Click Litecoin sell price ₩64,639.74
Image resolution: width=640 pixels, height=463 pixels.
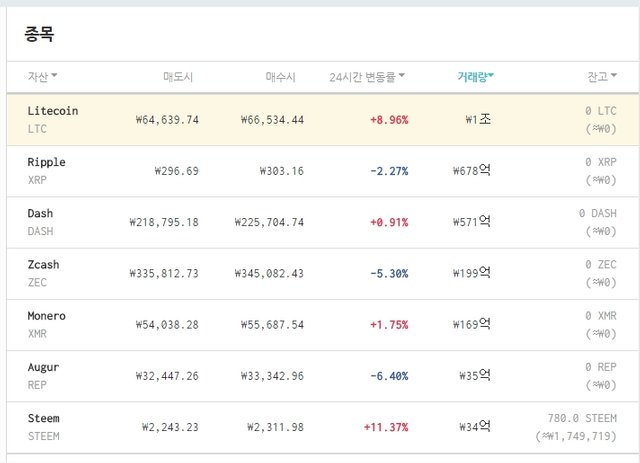coord(167,120)
